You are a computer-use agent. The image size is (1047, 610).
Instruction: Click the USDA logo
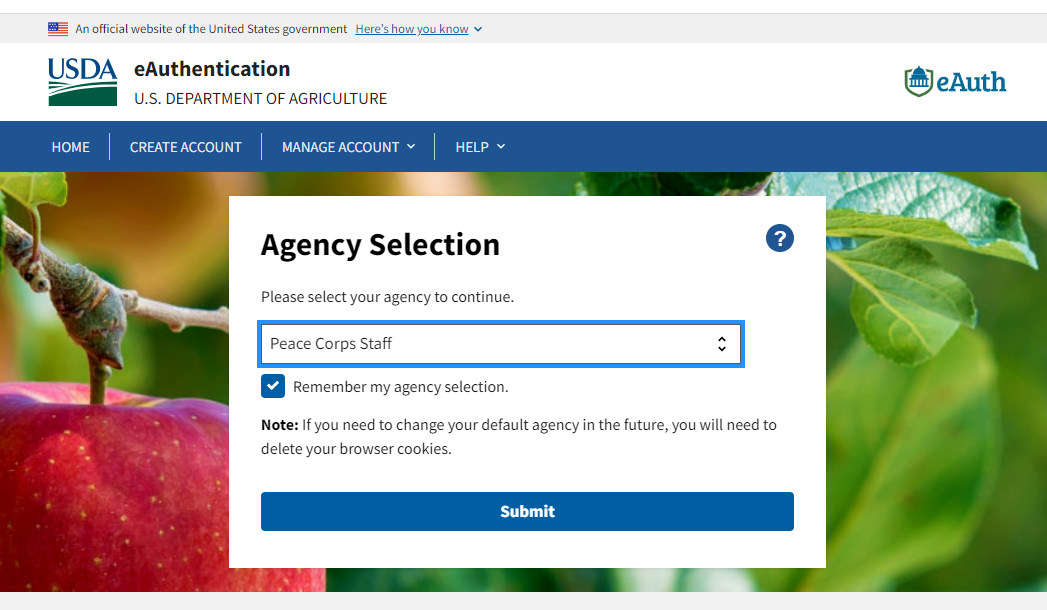pyautogui.click(x=82, y=81)
